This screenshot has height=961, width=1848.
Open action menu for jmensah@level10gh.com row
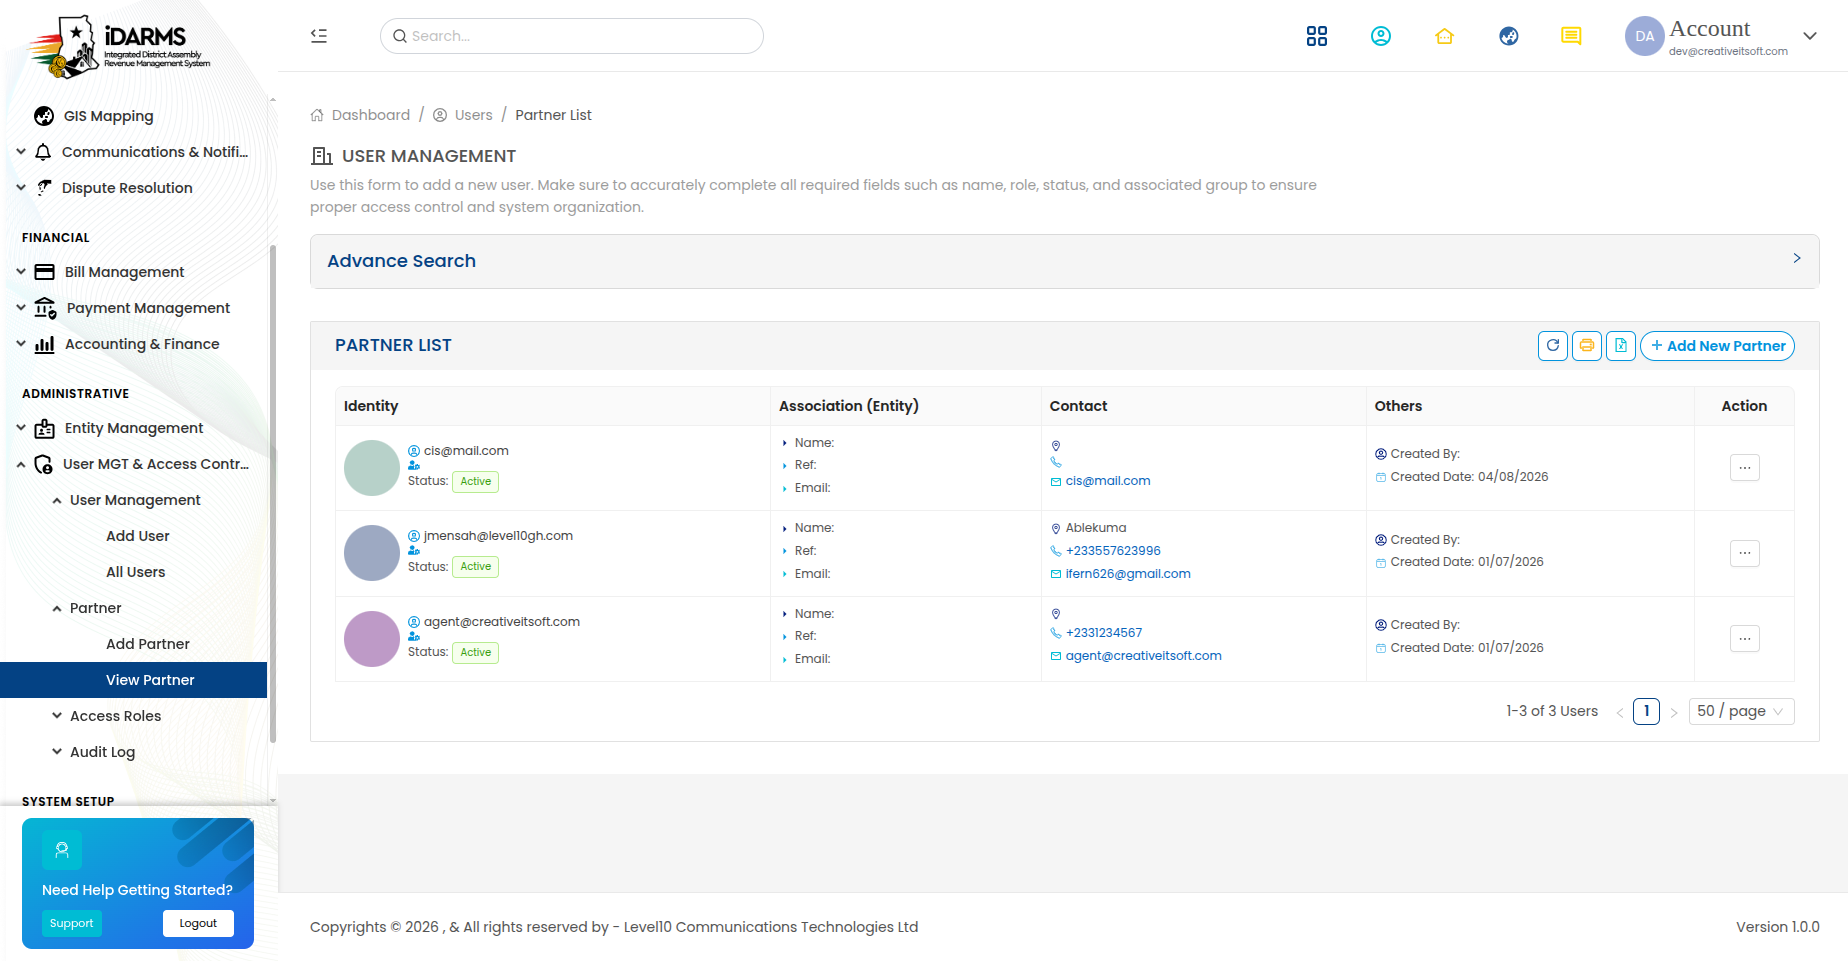point(1745,553)
